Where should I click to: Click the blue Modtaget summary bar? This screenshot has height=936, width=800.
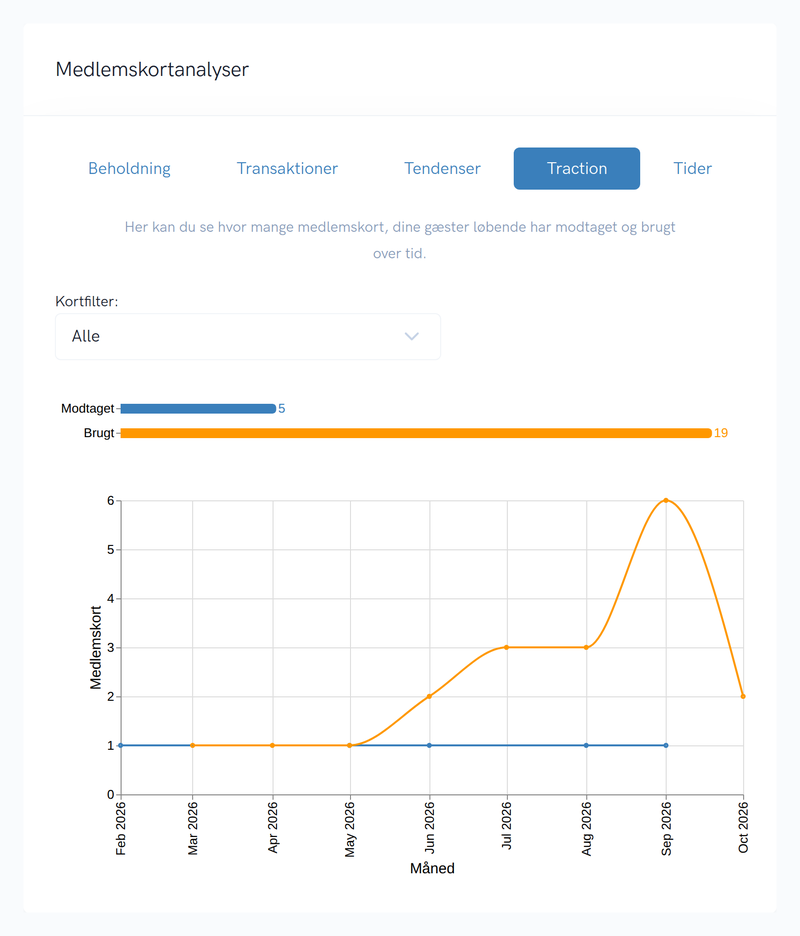[x=198, y=409]
